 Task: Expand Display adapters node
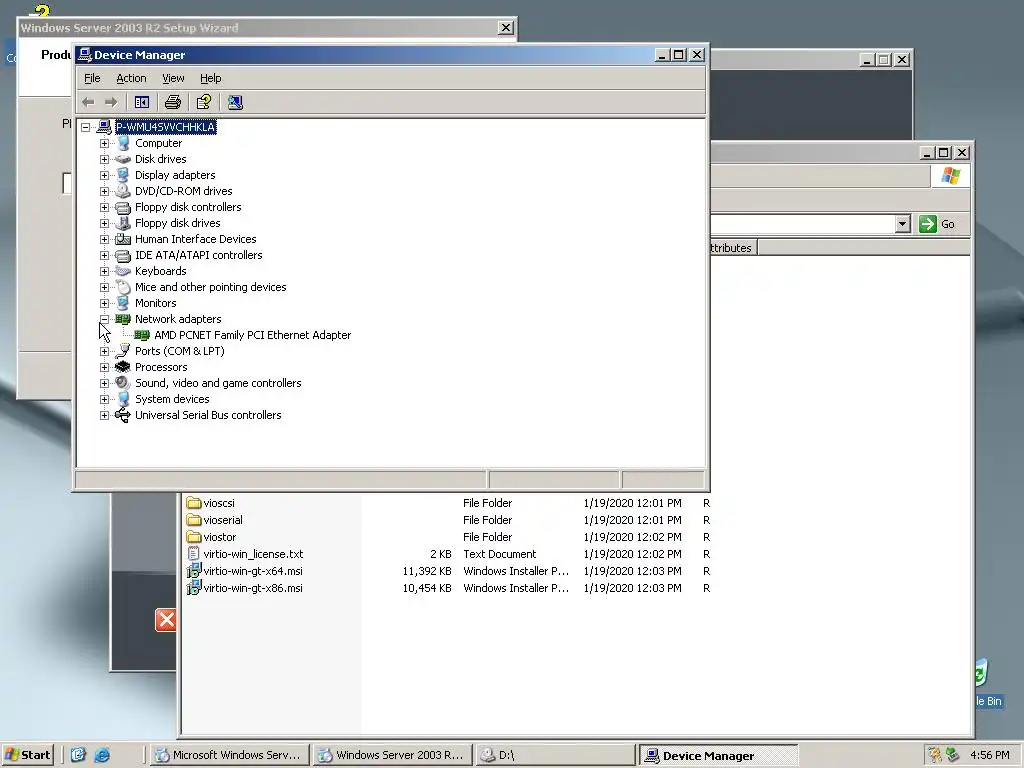(x=104, y=175)
